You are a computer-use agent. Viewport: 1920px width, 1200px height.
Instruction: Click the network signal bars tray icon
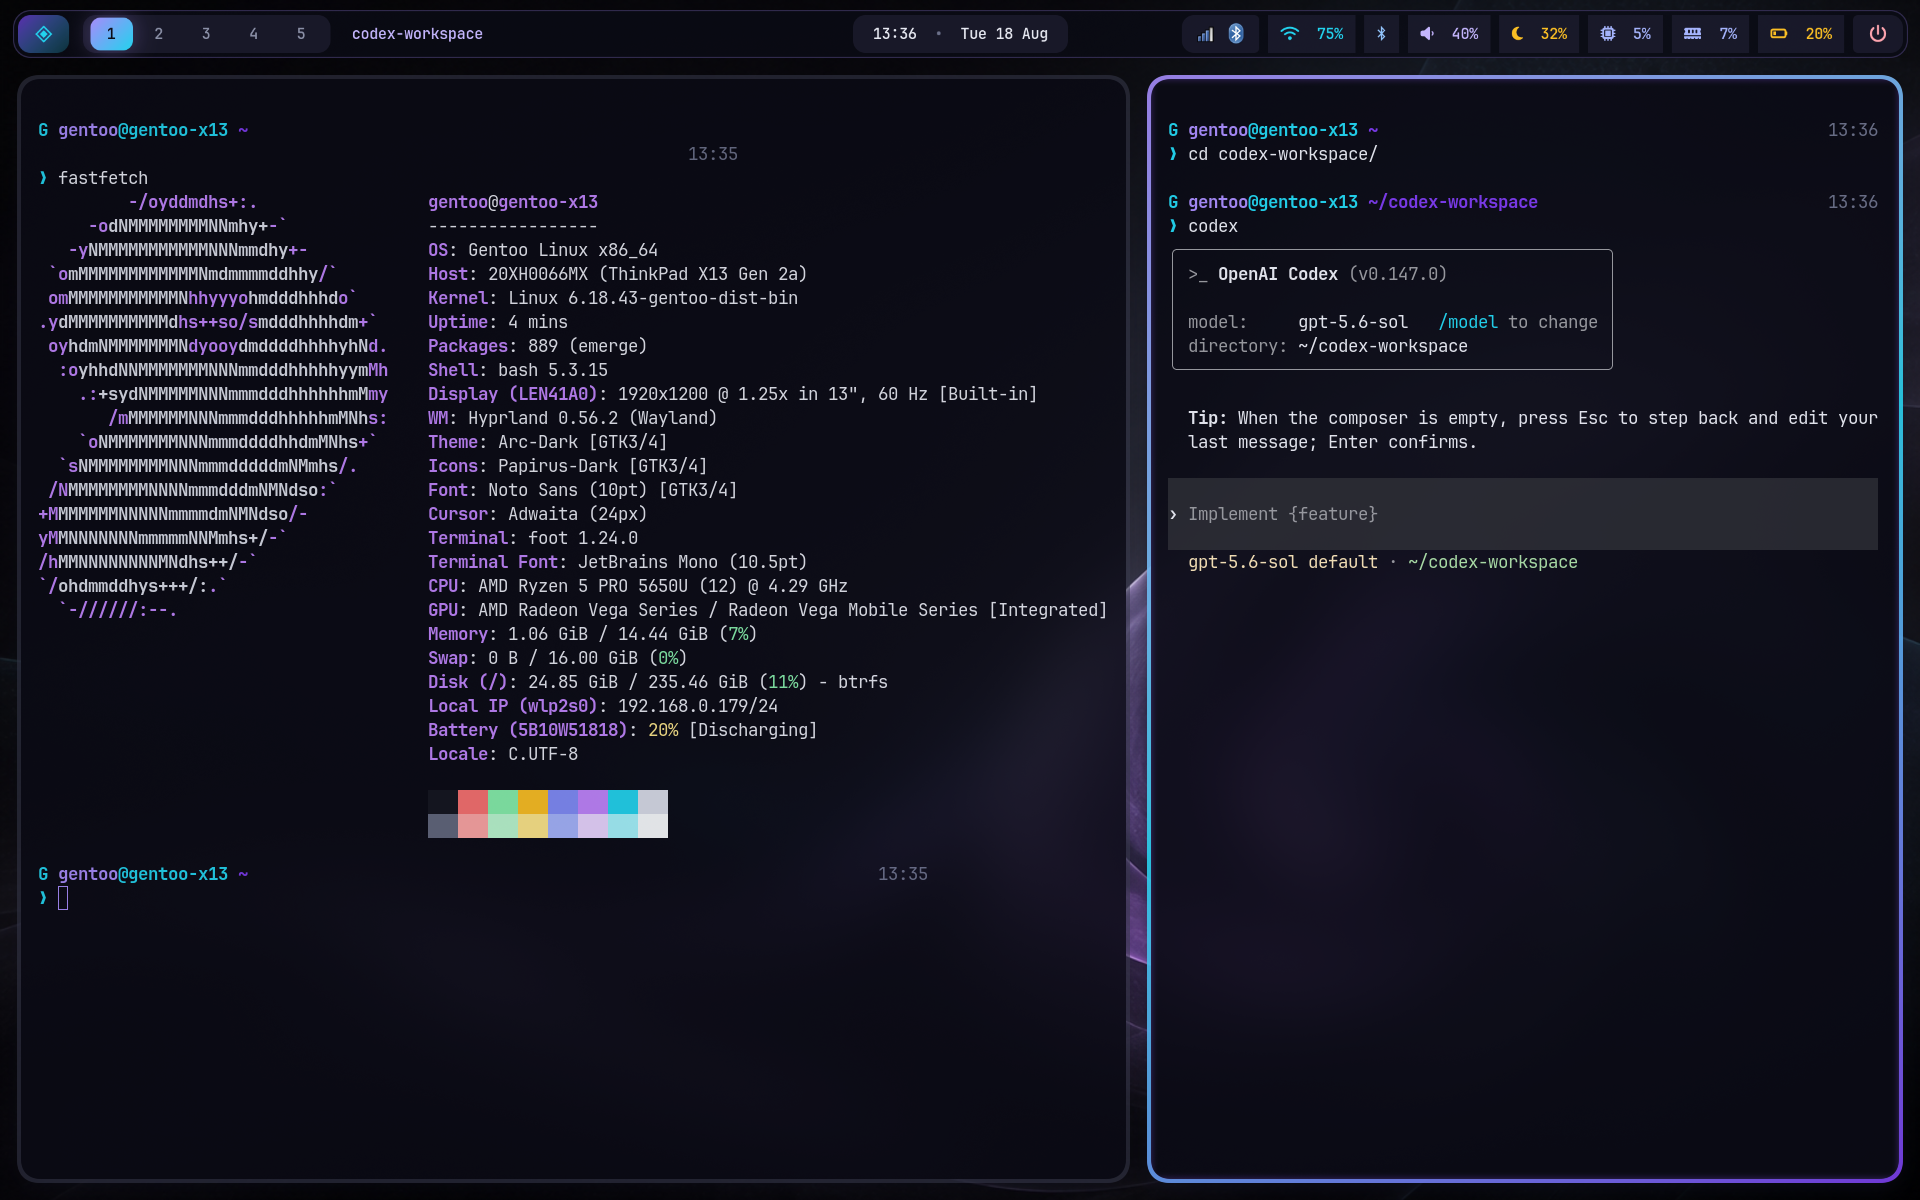[1205, 34]
